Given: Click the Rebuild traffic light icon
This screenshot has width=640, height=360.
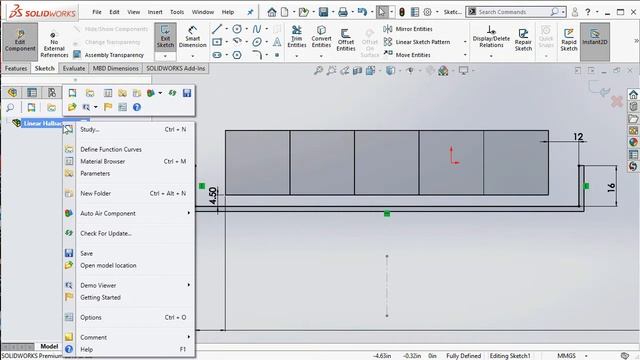Looking at the screenshot, I should coord(402,12).
